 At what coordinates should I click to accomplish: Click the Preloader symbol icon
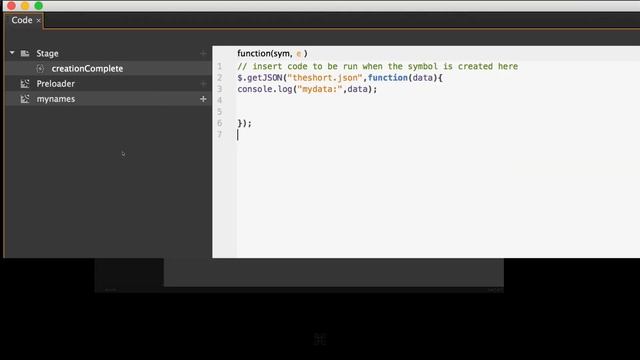click(25, 84)
